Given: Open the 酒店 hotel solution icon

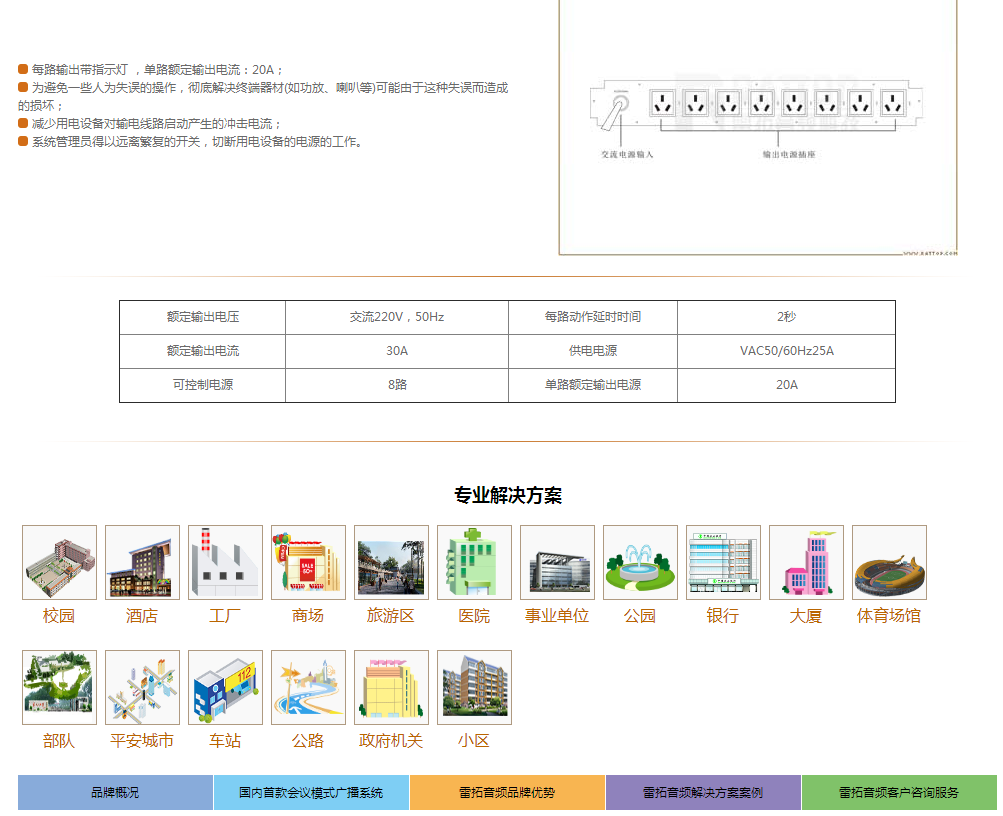Looking at the screenshot, I should pyautogui.click(x=142, y=563).
